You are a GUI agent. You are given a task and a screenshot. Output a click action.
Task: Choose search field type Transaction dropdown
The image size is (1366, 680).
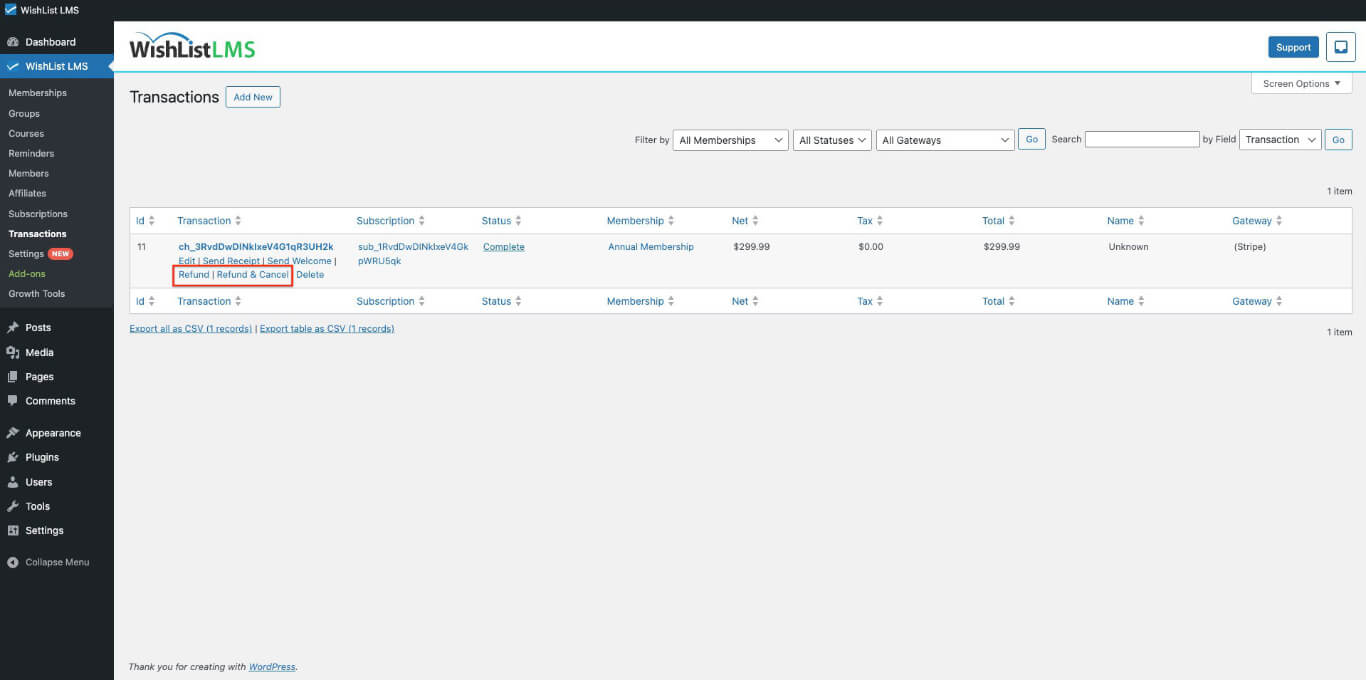pos(1279,140)
